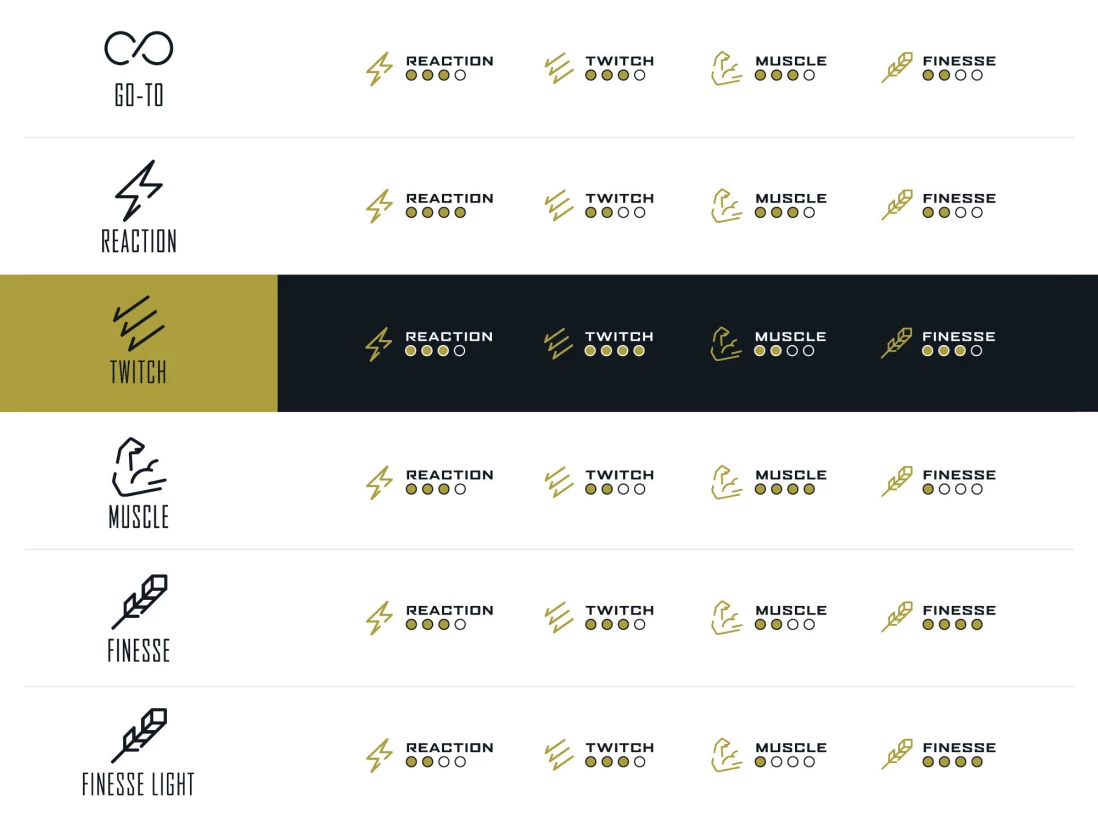Click the large Finesse feather icon

click(x=139, y=602)
